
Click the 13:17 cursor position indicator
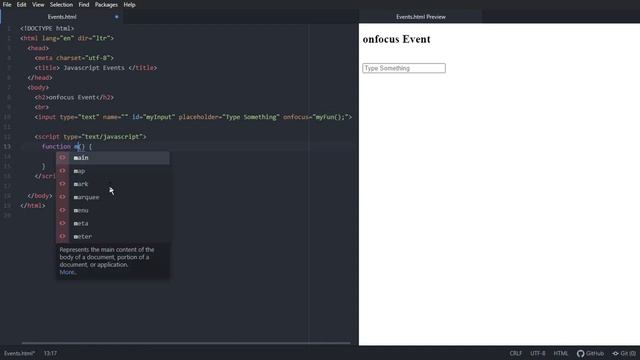50,353
